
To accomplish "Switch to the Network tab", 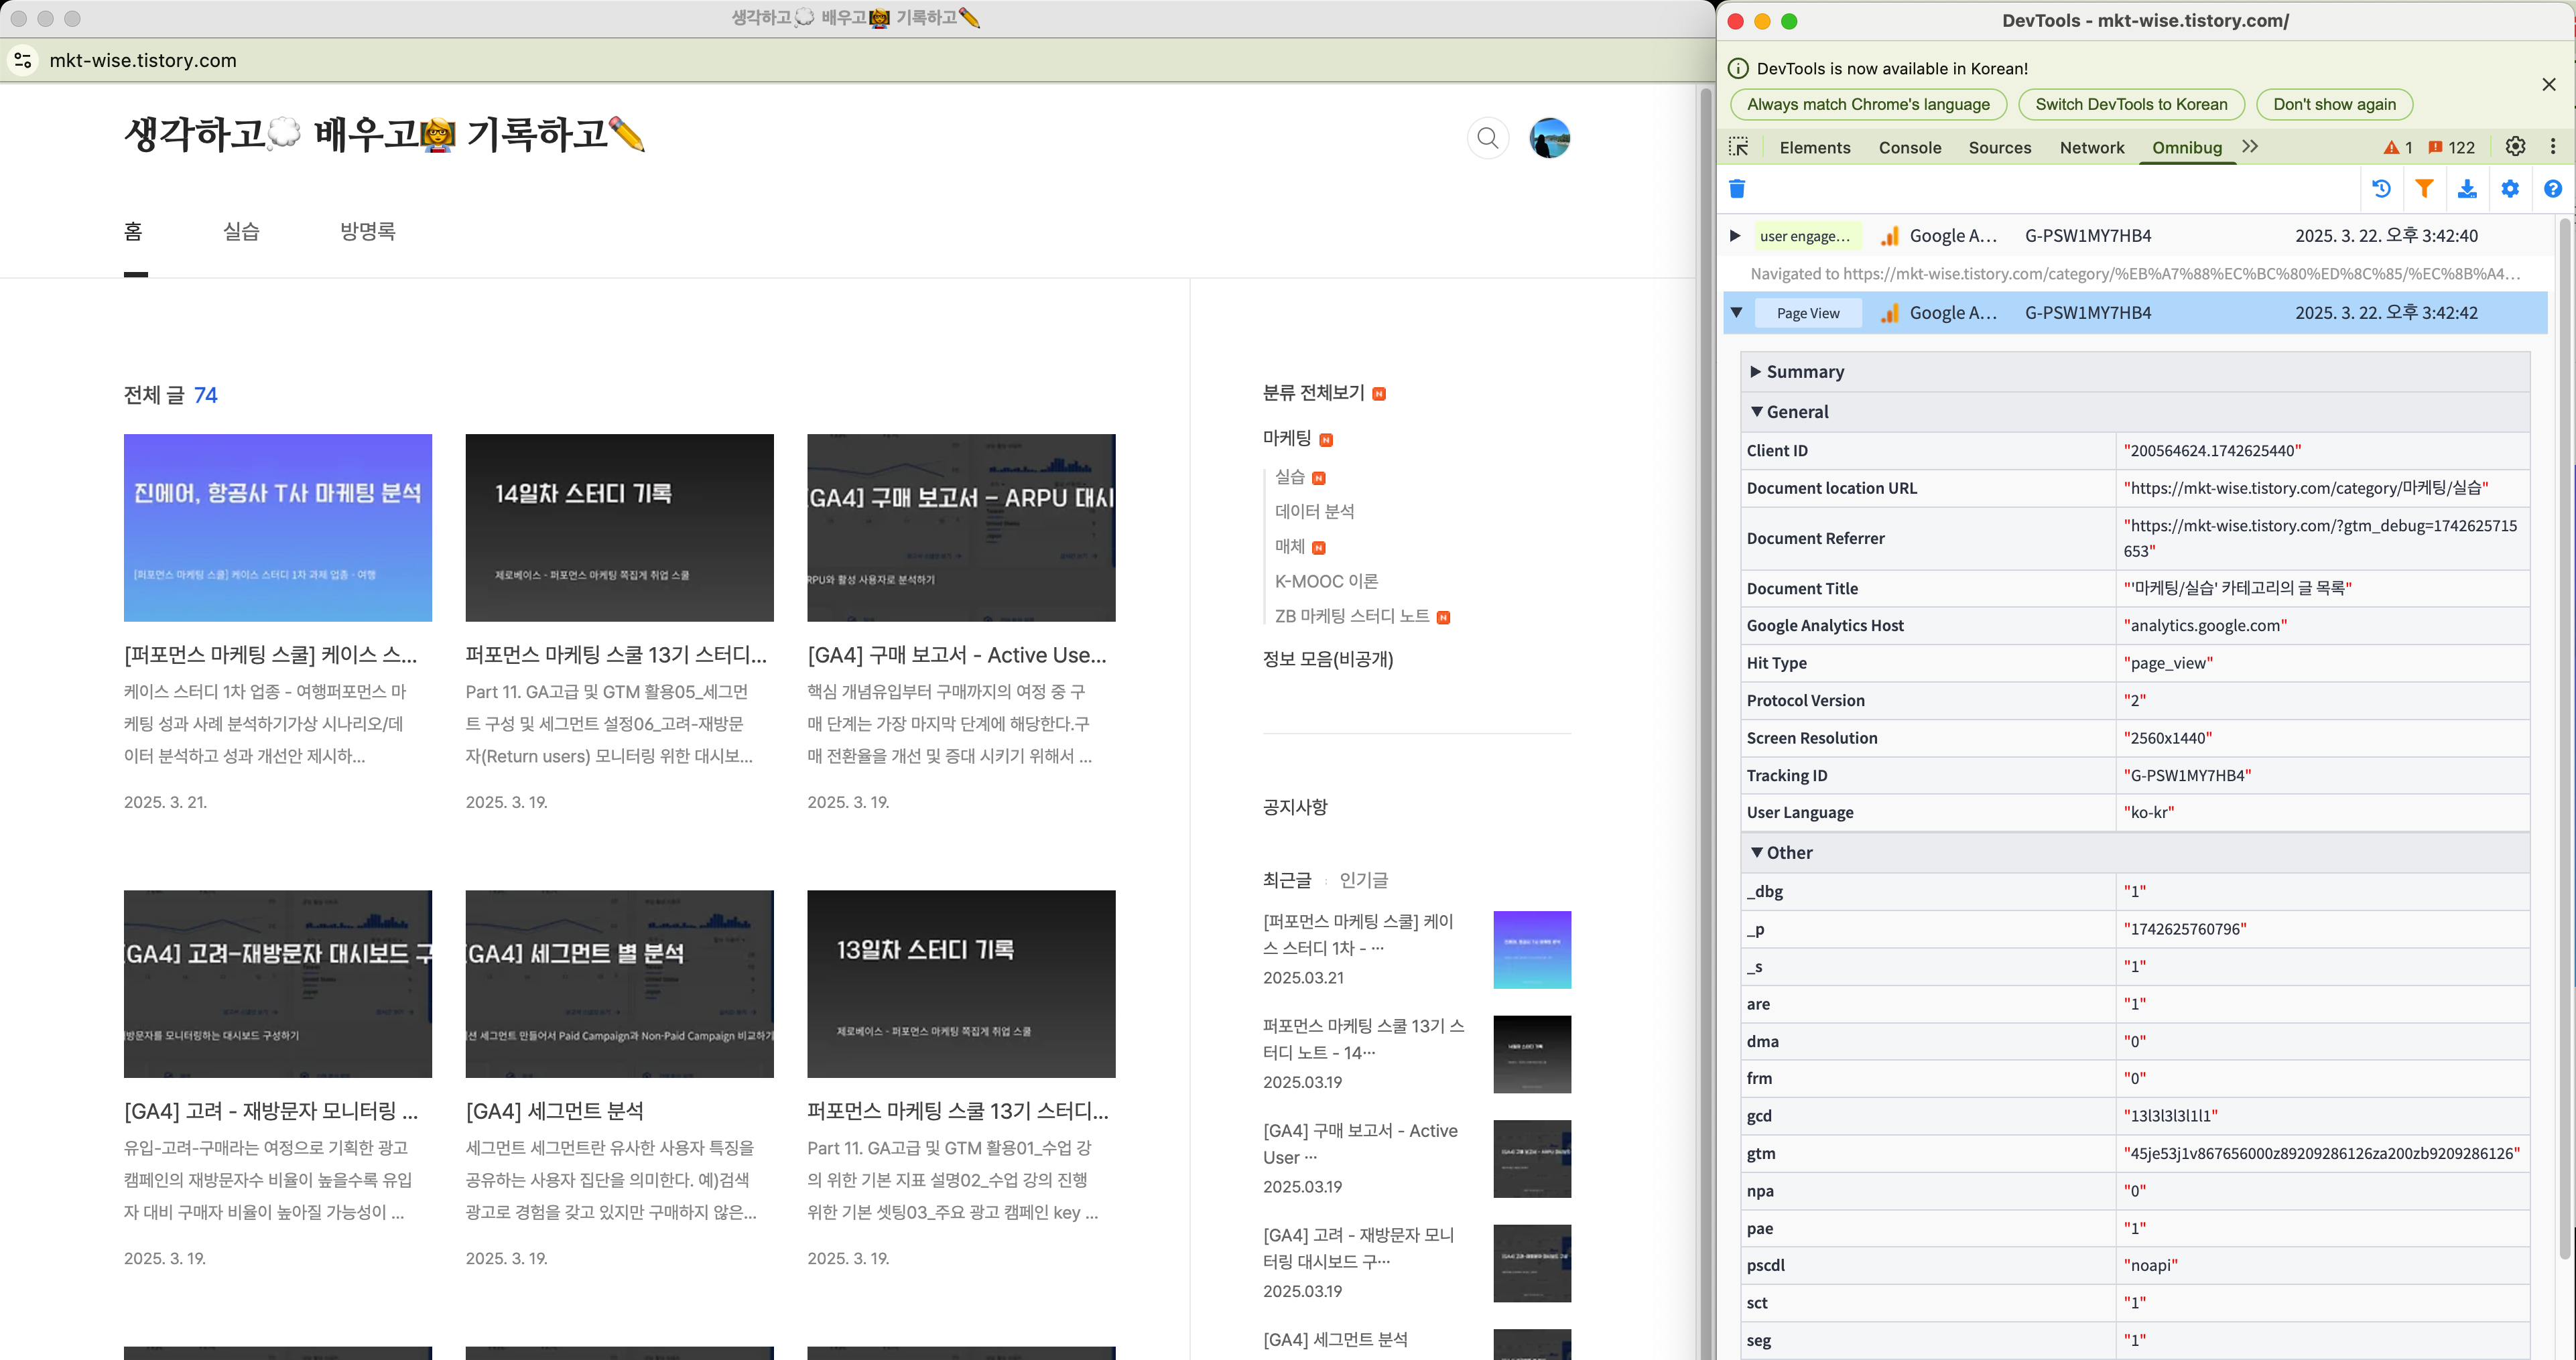I will pos(2091,148).
